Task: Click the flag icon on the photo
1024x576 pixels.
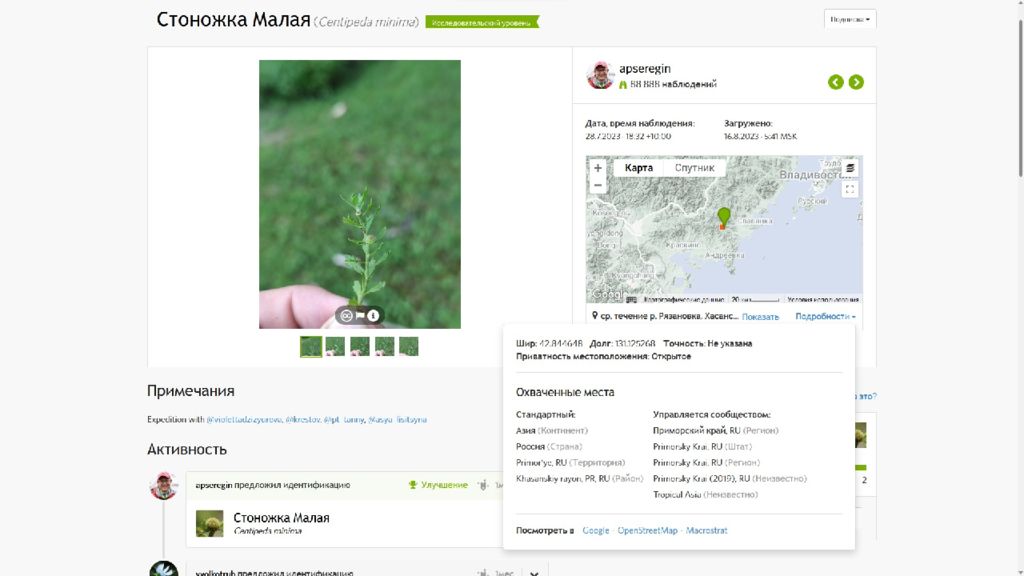Action: point(360,315)
